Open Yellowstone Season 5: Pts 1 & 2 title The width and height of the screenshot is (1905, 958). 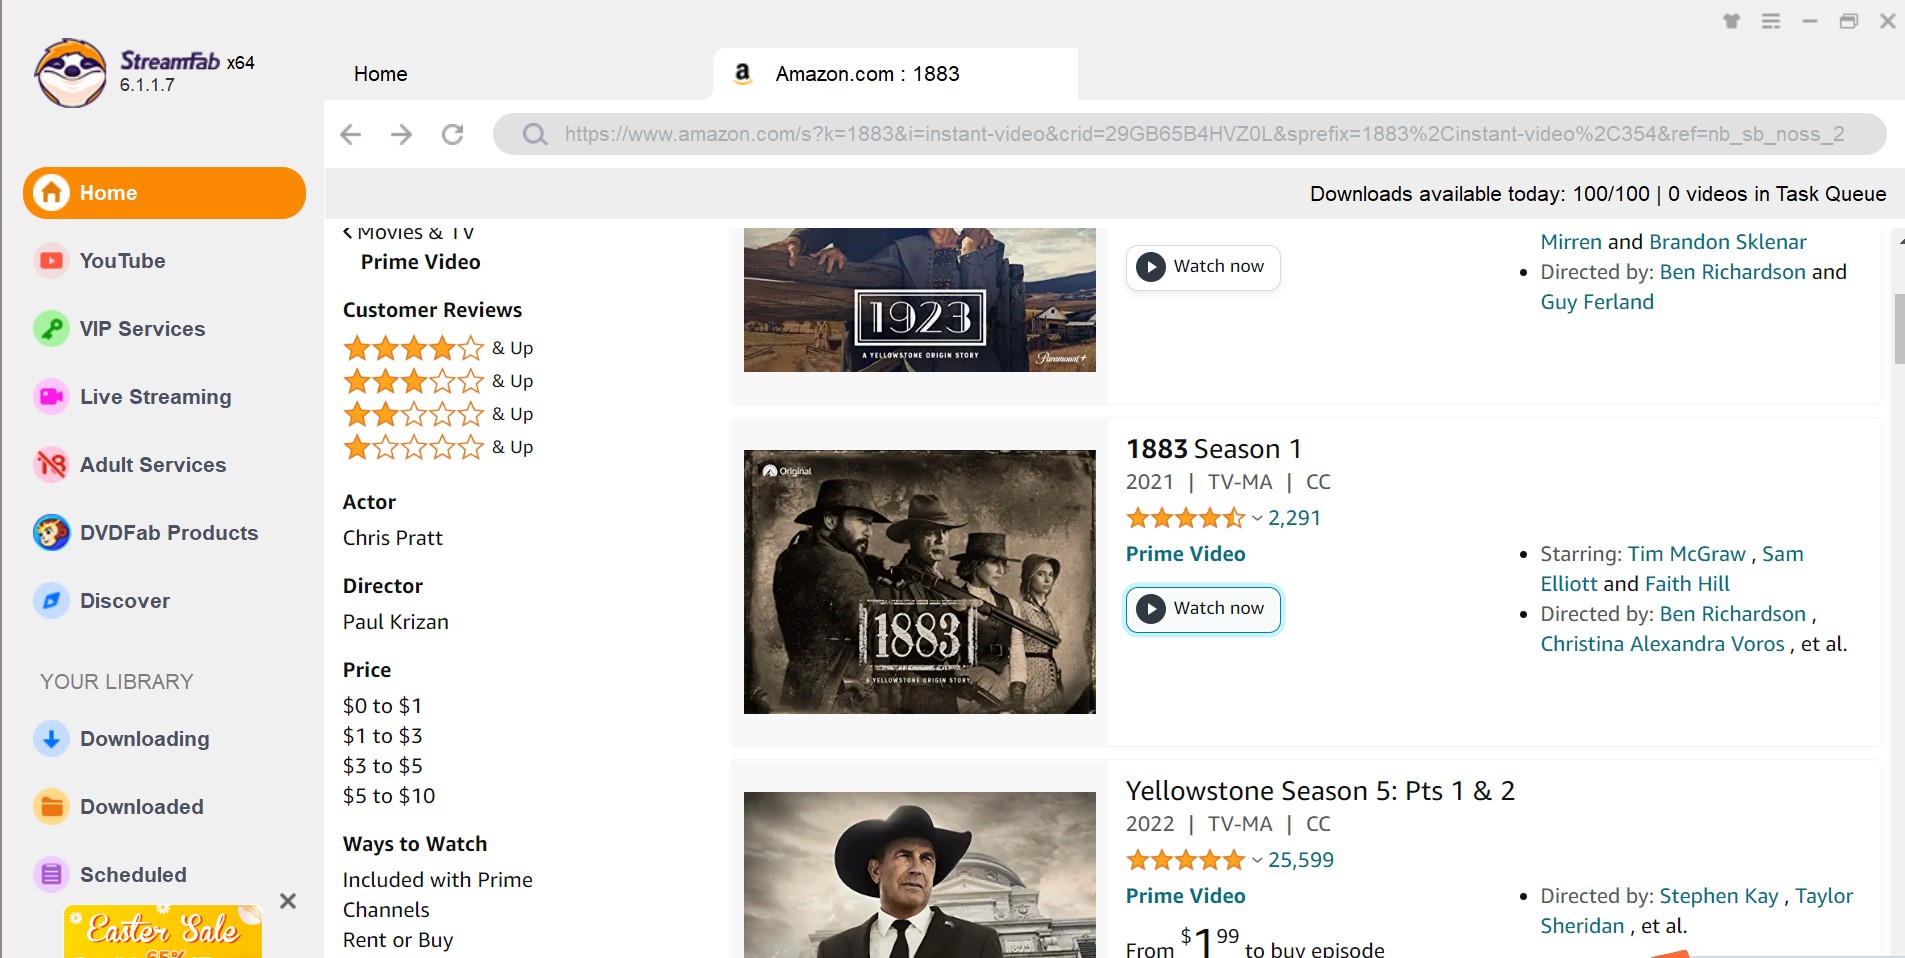(1320, 791)
